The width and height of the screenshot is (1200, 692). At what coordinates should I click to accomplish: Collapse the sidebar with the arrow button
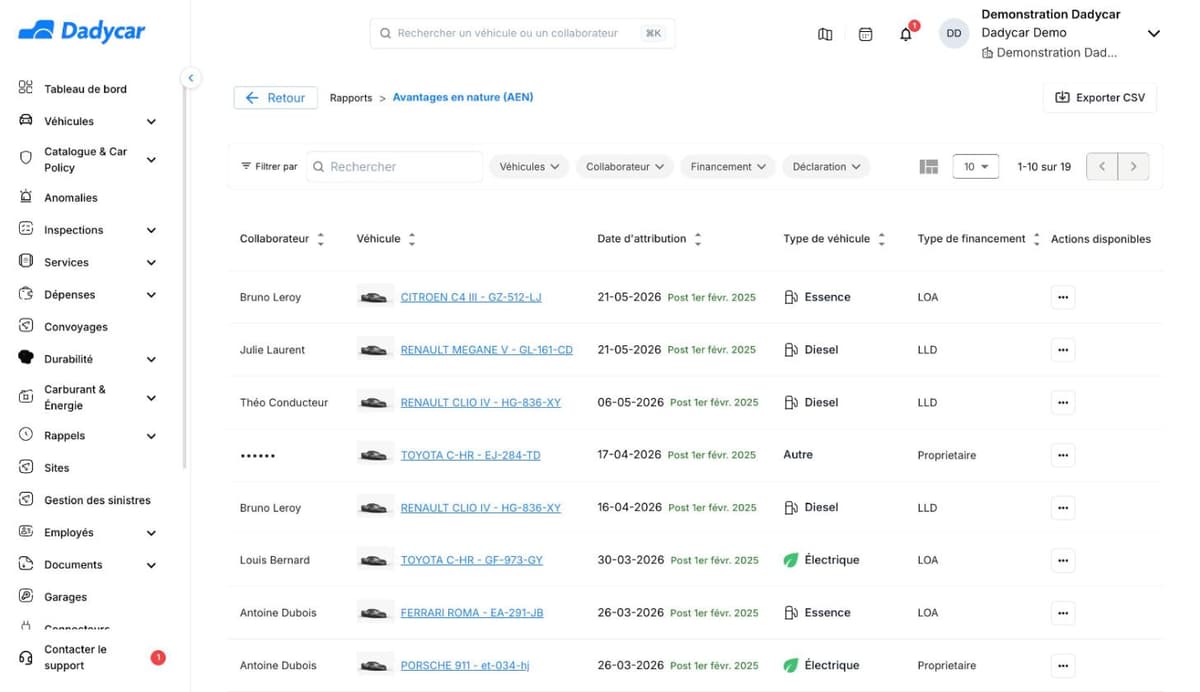click(x=191, y=78)
